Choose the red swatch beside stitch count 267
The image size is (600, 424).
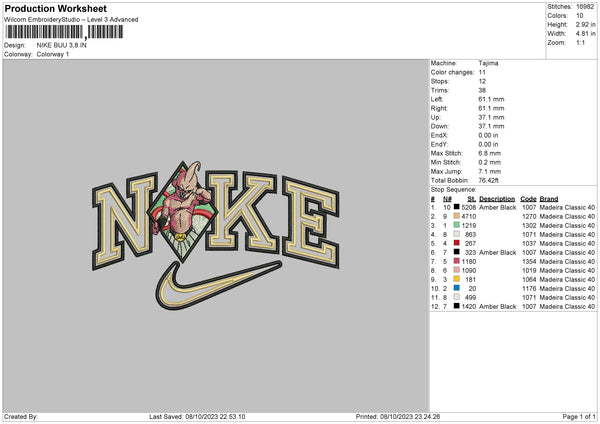[457, 243]
